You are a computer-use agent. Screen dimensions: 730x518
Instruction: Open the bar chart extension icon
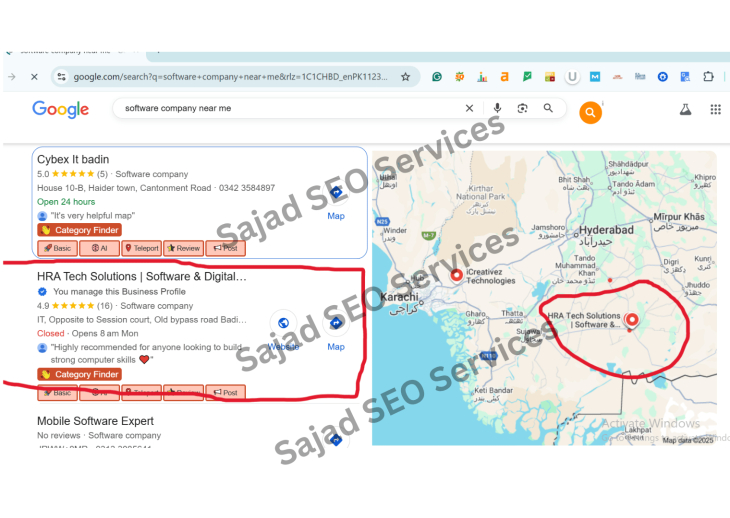pyautogui.click(x=482, y=77)
